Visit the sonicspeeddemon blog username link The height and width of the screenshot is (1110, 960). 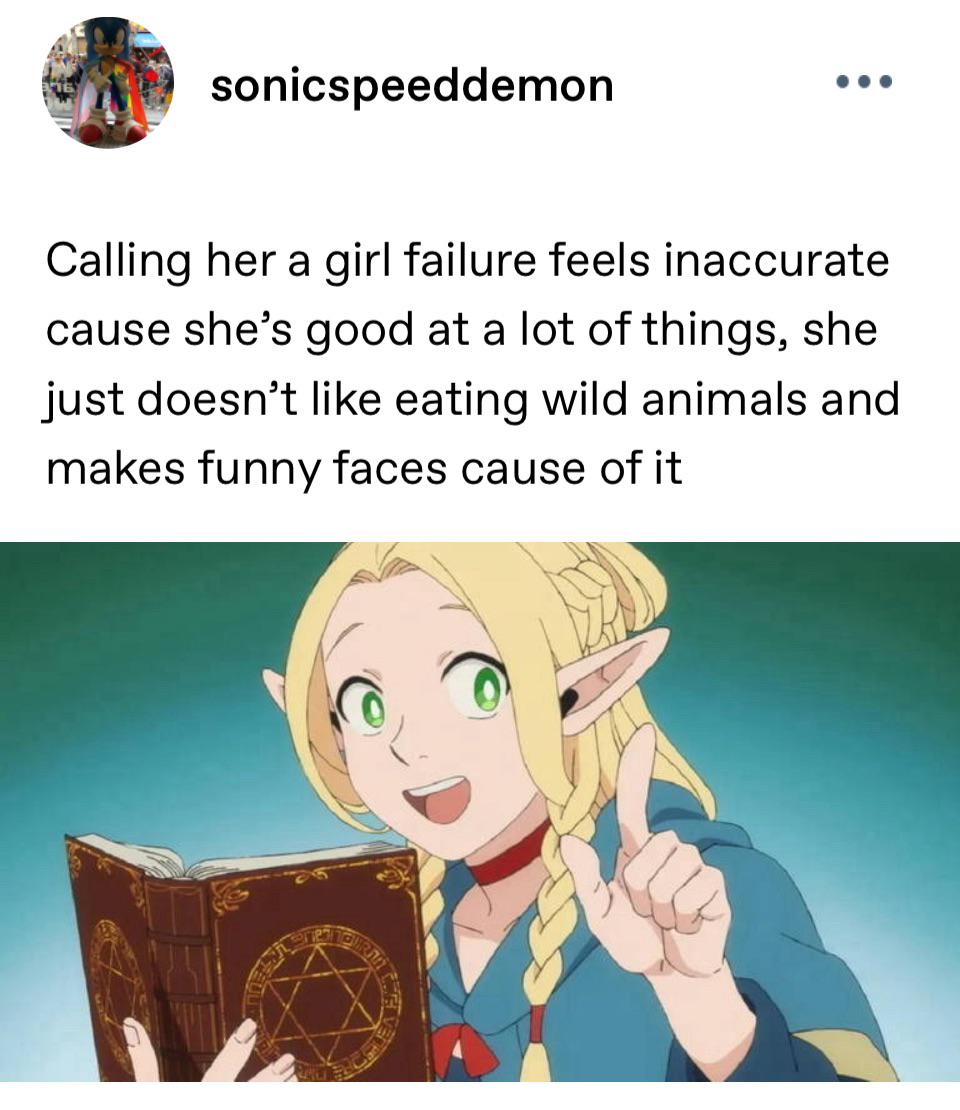click(x=412, y=86)
